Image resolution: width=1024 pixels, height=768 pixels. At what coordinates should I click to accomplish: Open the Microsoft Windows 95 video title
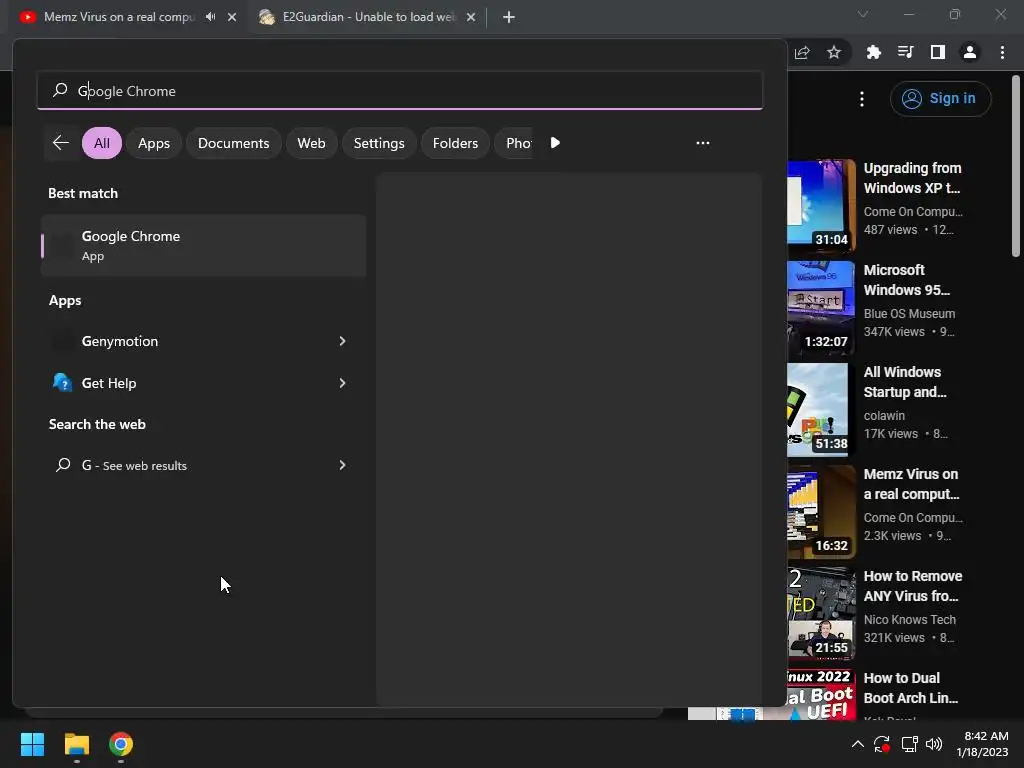[x=906, y=280]
